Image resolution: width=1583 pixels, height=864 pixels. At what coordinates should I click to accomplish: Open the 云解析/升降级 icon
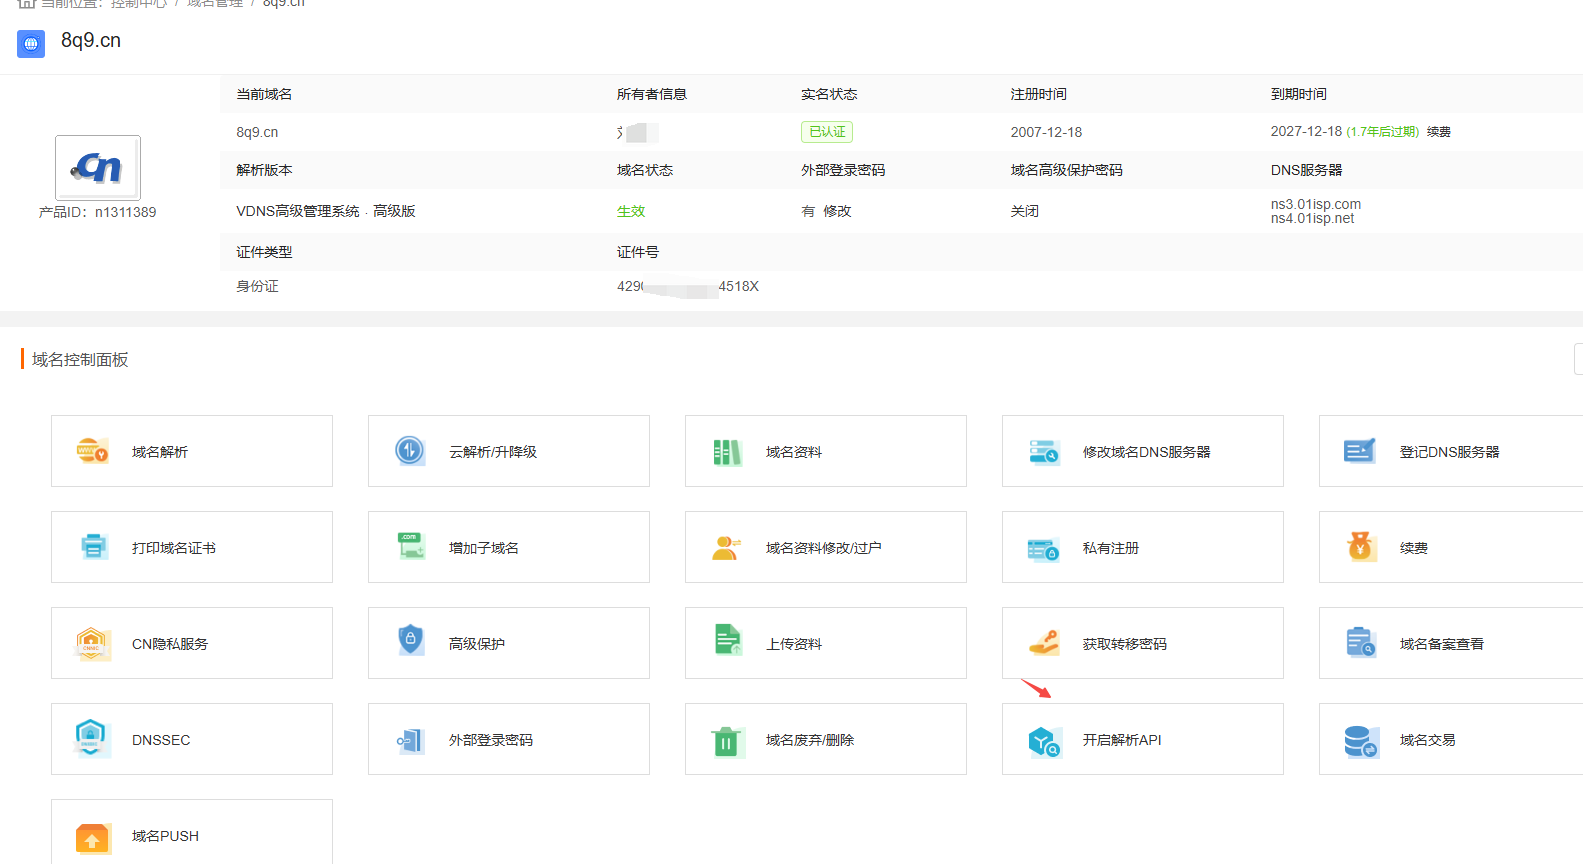coord(410,451)
